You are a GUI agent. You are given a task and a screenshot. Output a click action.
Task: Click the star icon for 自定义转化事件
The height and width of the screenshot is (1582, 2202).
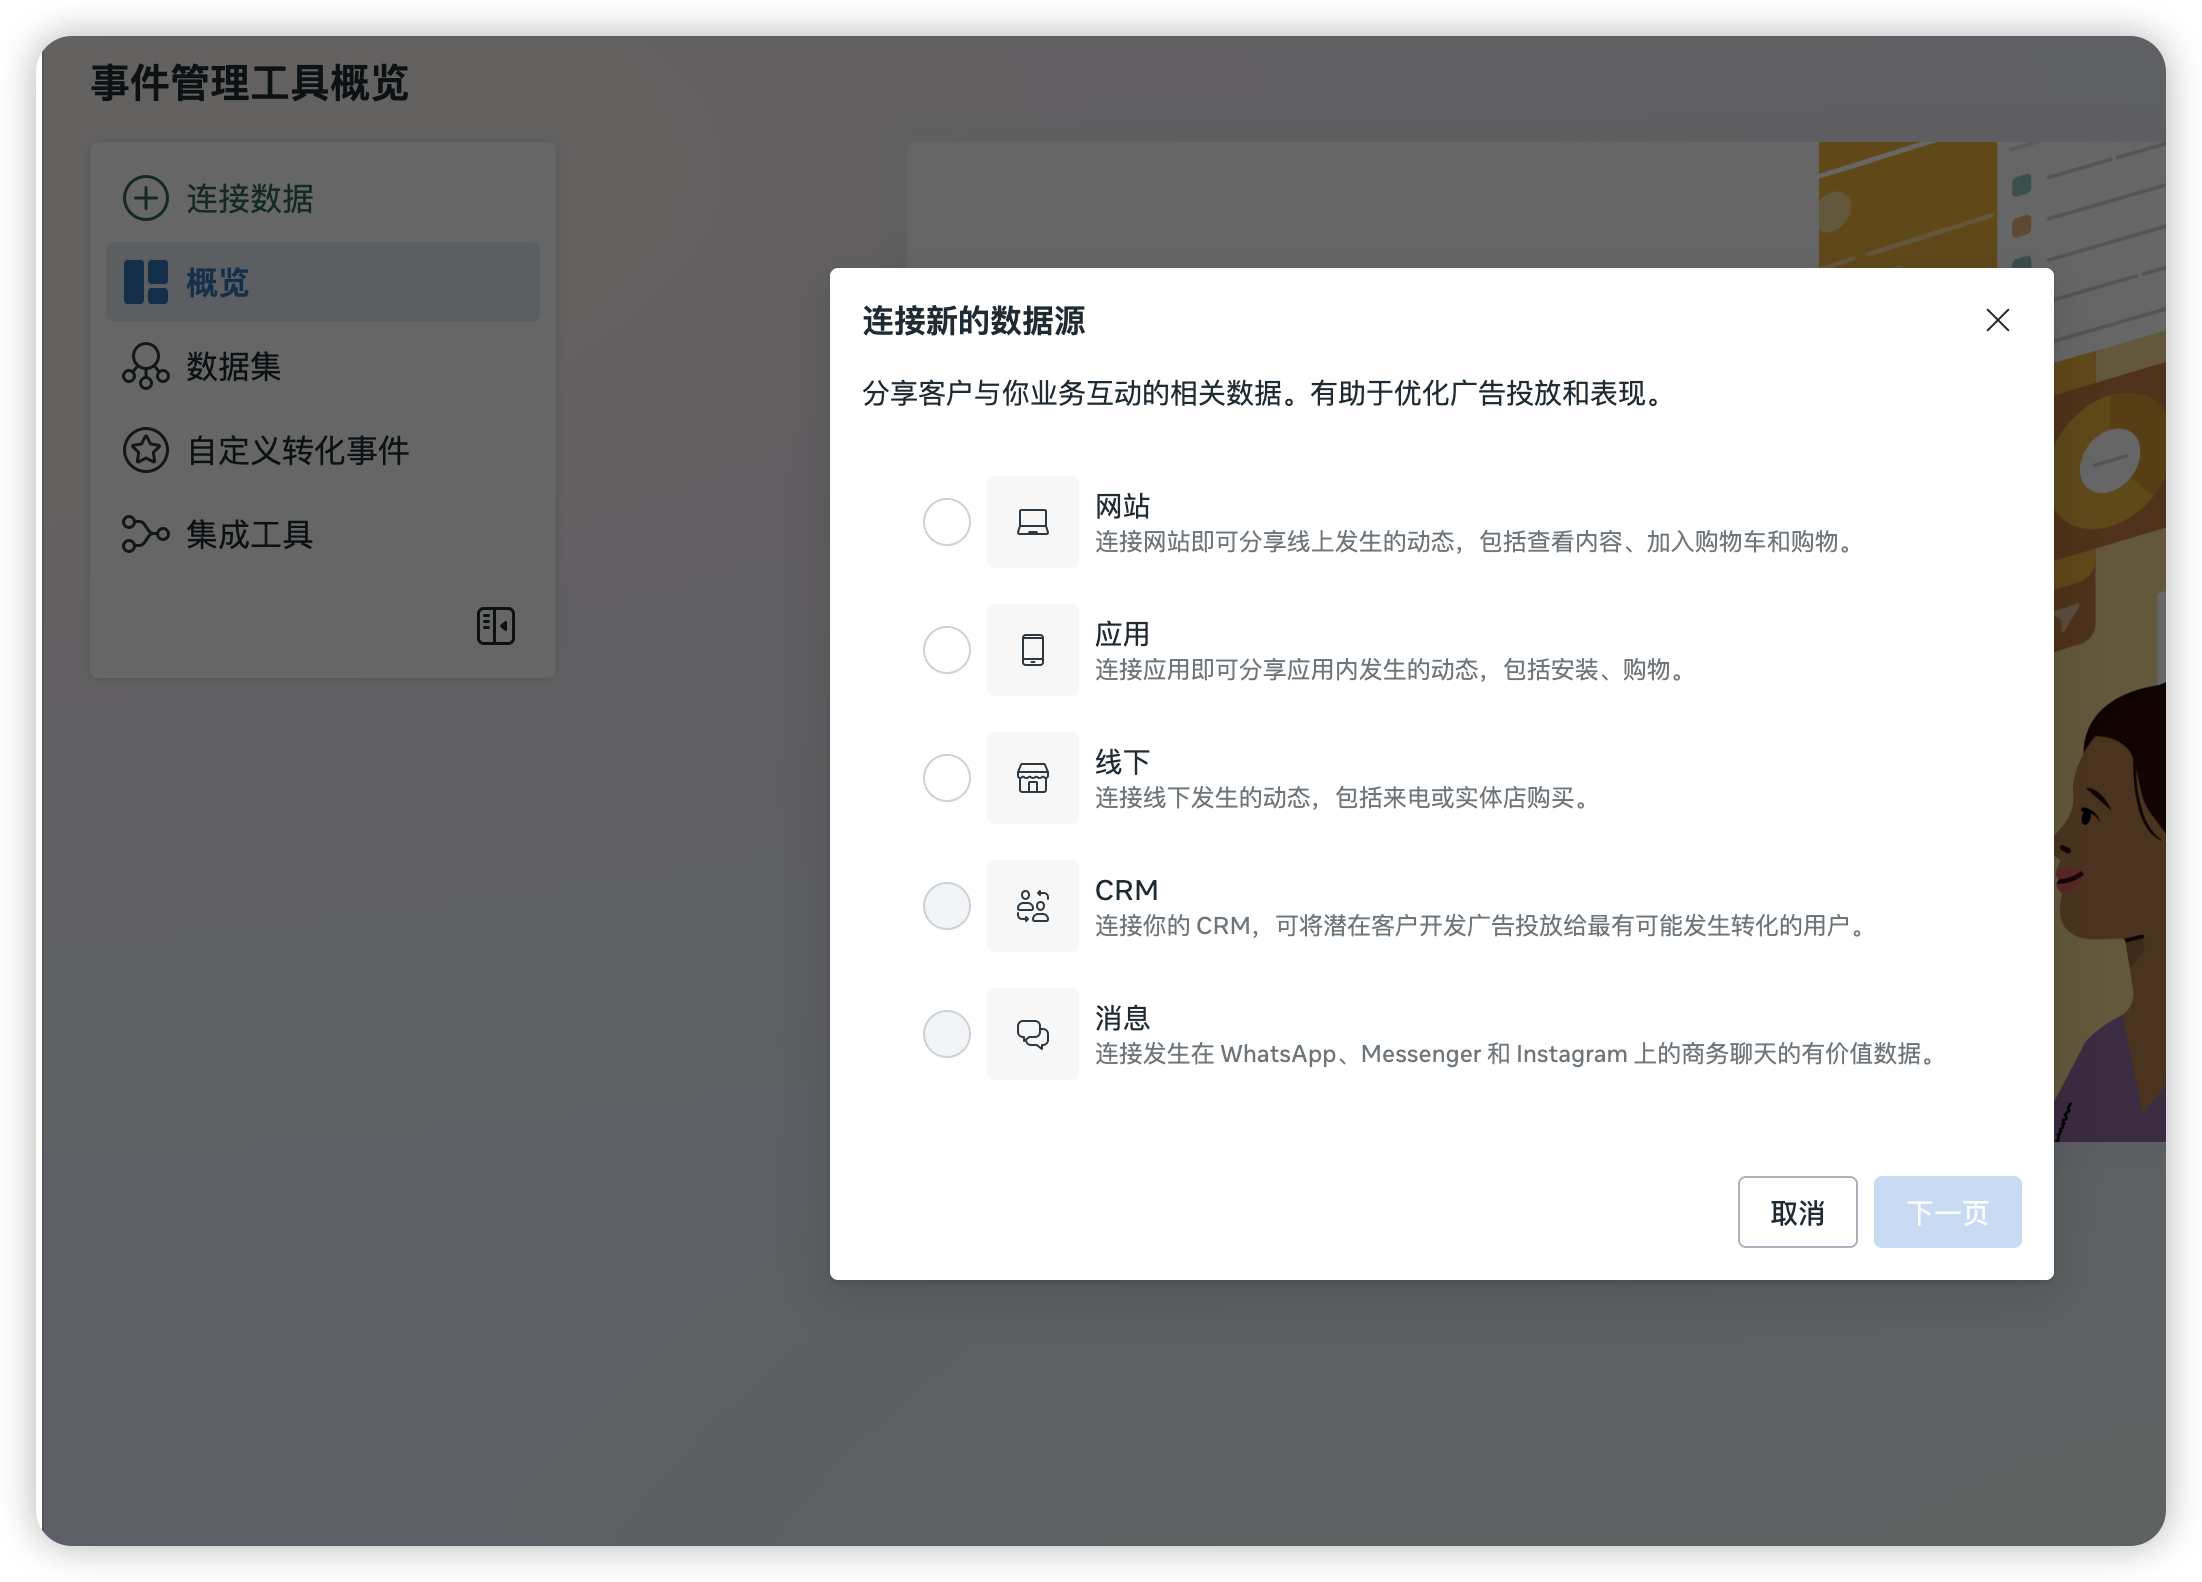pyautogui.click(x=146, y=450)
